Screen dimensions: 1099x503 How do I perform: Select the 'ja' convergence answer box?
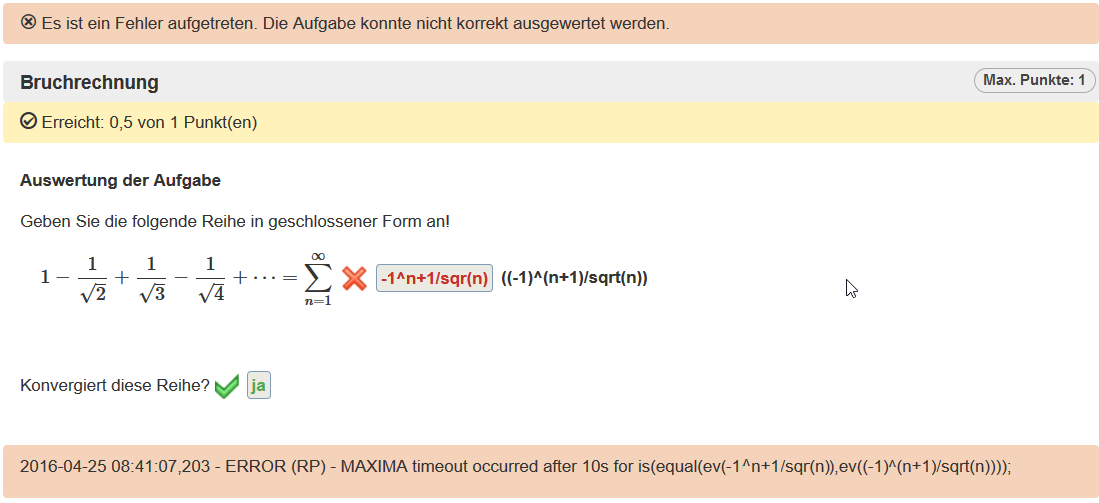click(259, 386)
